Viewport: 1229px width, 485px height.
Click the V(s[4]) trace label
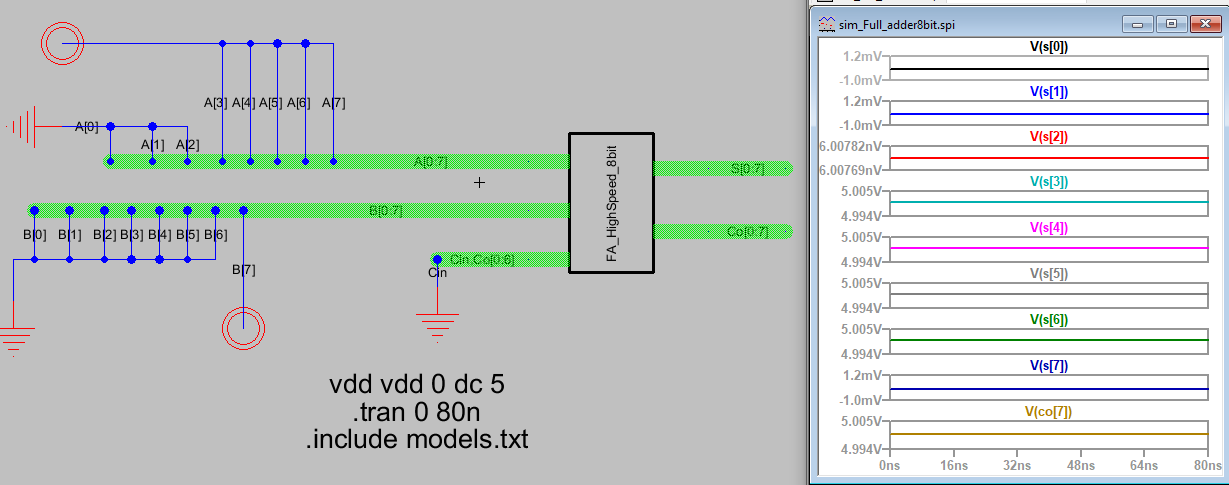[x=1049, y=228]
